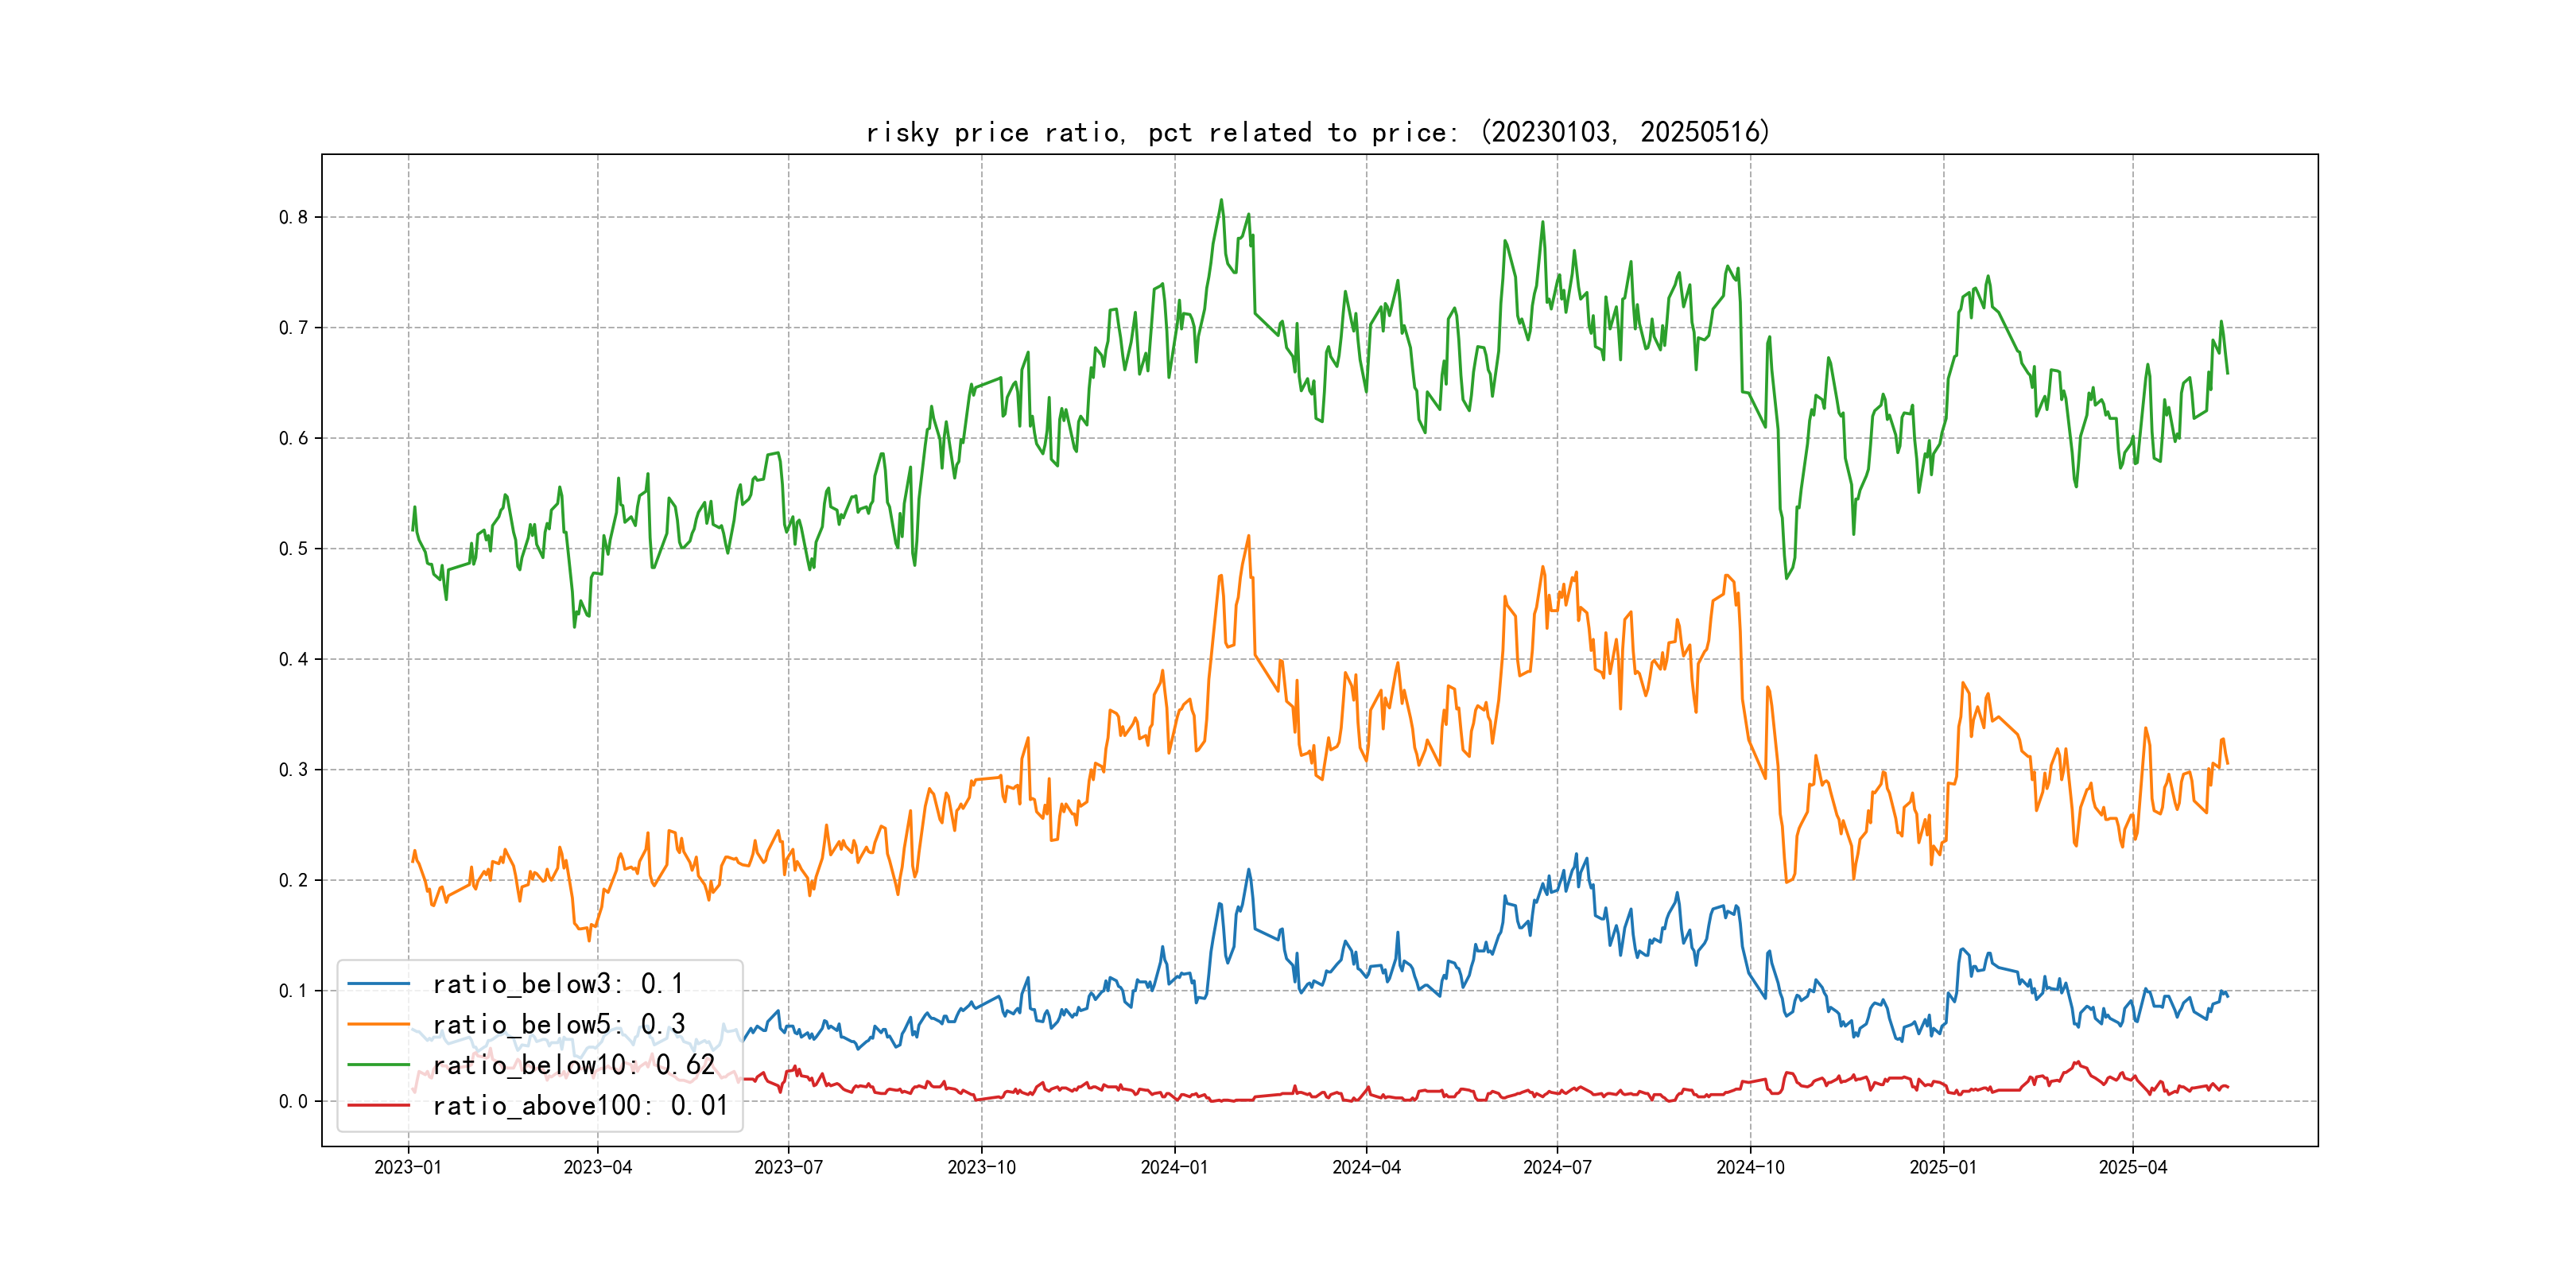Click the green ratio_below10 legend line sample
The image size is (2576, 1288).
click(x=378, y=1065)
